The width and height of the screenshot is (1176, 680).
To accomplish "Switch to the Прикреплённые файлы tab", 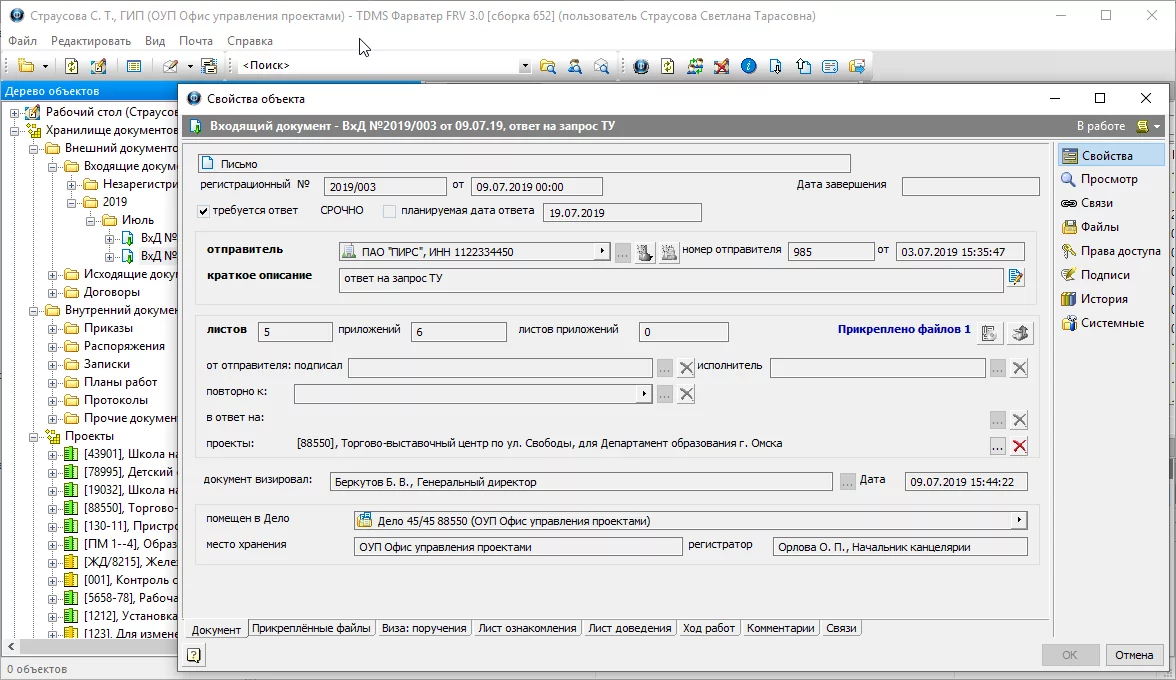I will [311, 628].
